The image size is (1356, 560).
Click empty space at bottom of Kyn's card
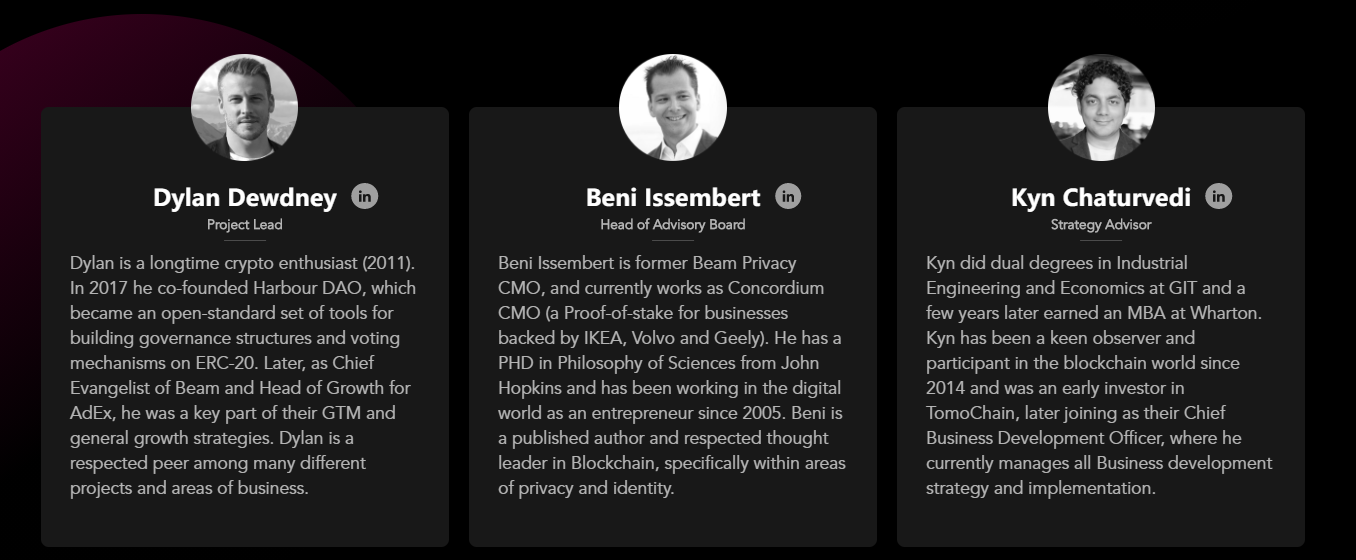[x=1101, y=523]
